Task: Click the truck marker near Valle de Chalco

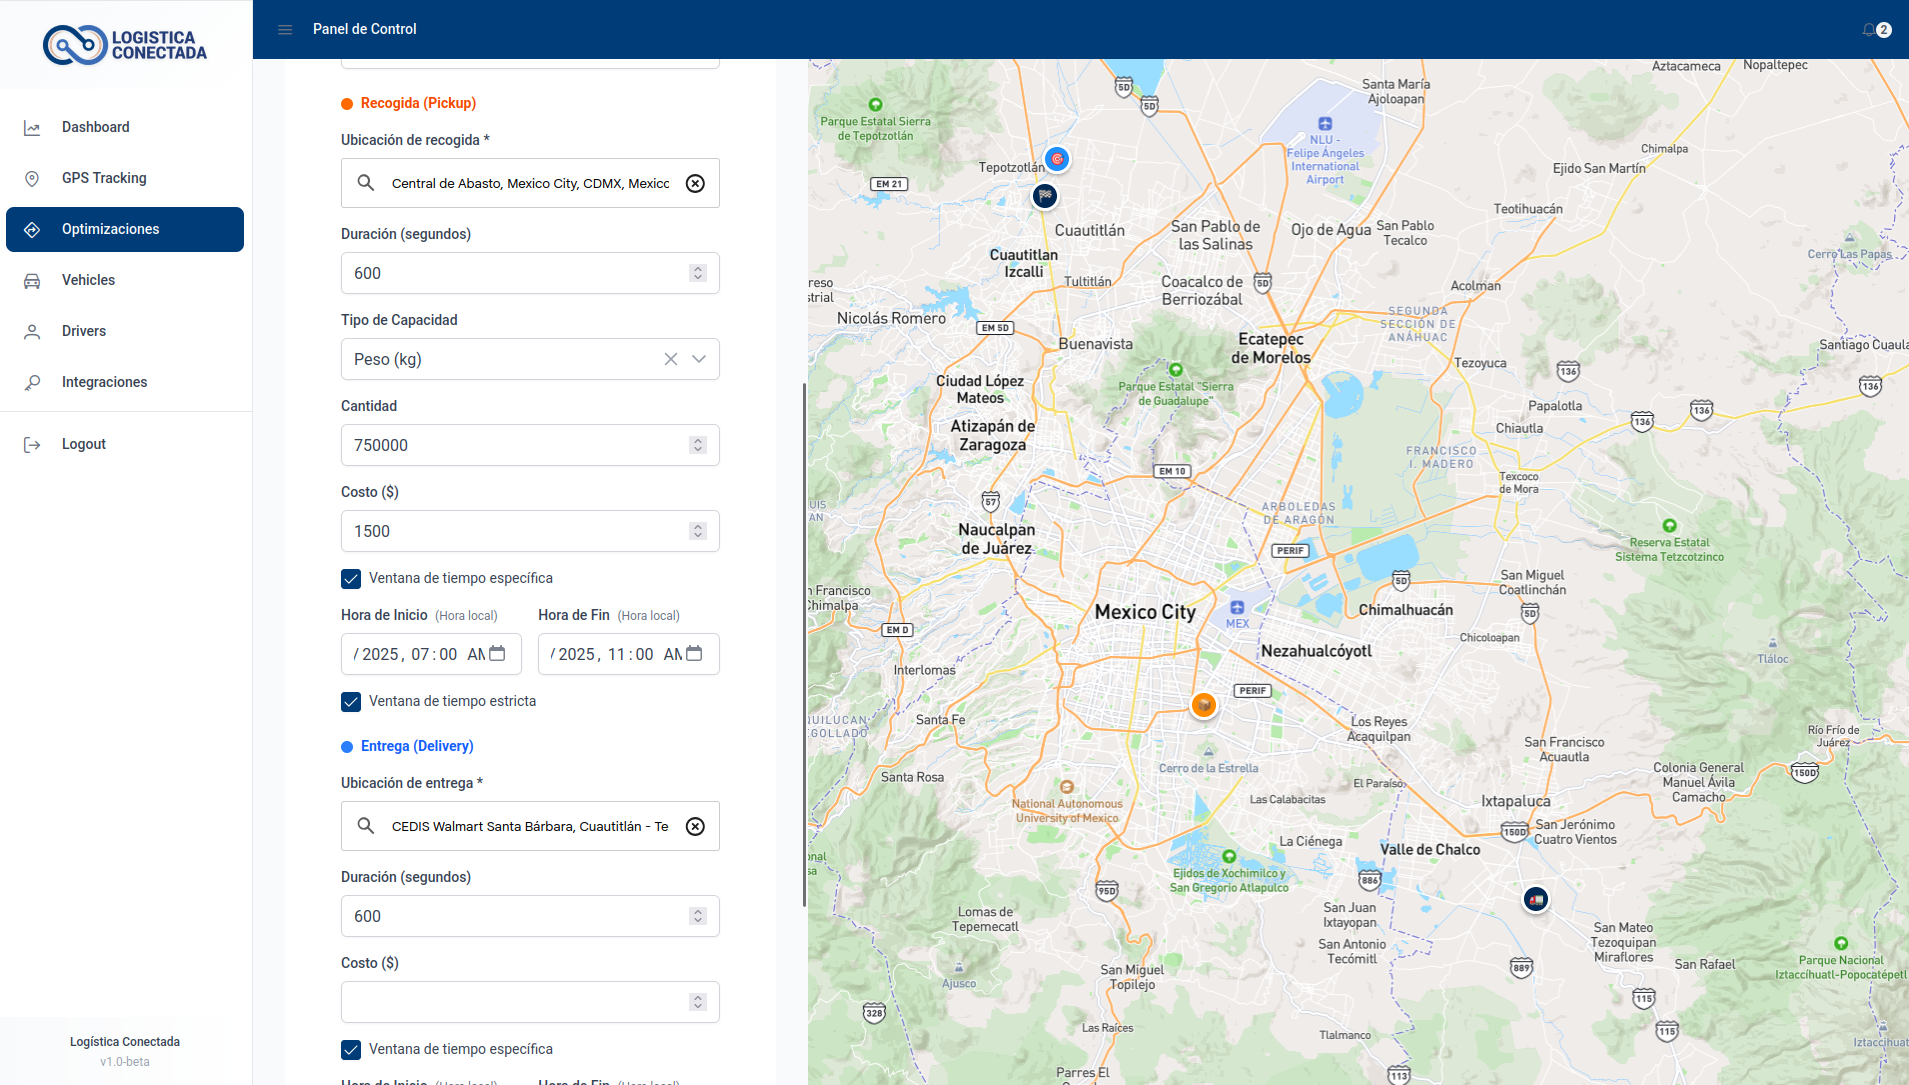Action: (x=1536, y=899)
